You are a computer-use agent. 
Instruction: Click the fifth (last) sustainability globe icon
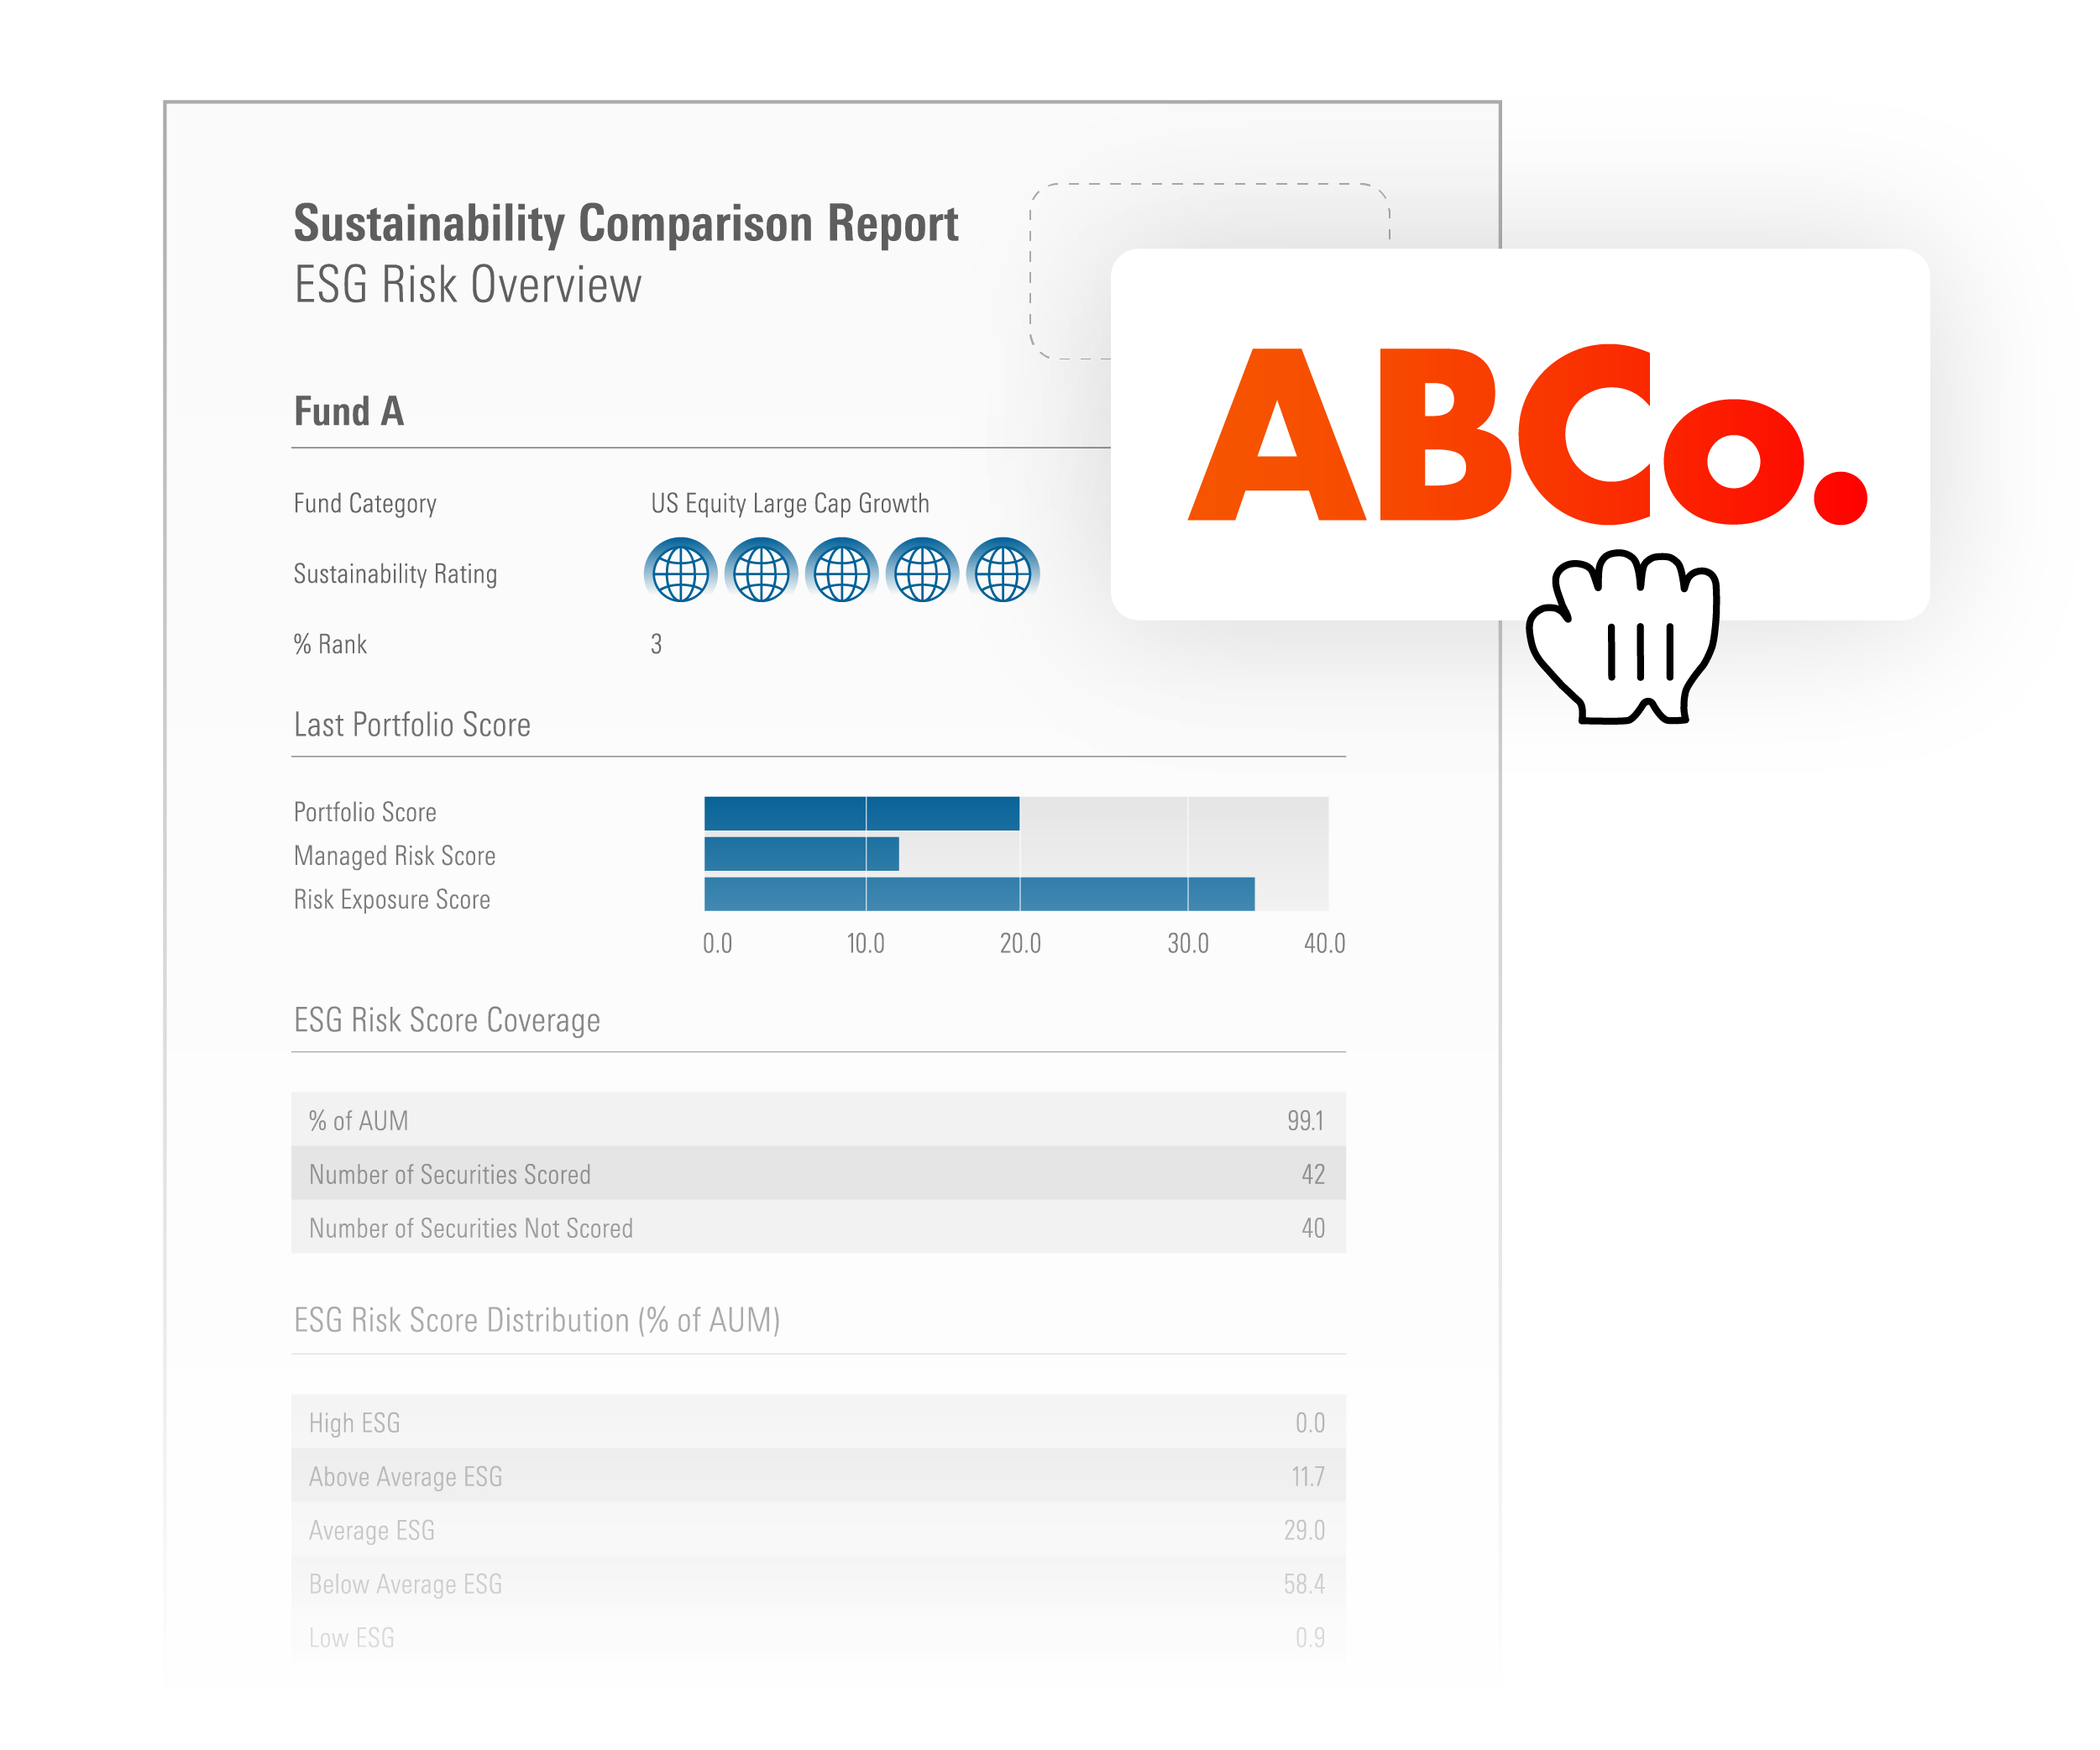tap(1002, 571)
